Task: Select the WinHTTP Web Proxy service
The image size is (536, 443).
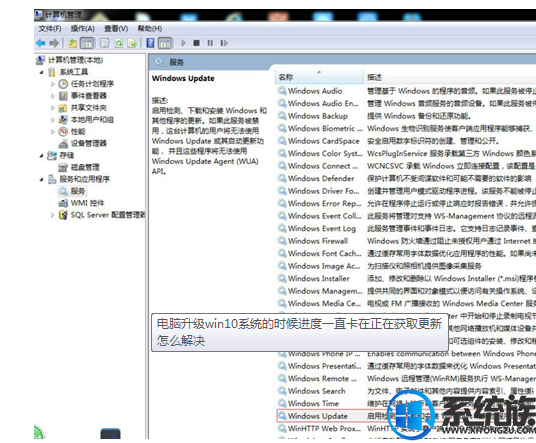Action: click(324, 429)
